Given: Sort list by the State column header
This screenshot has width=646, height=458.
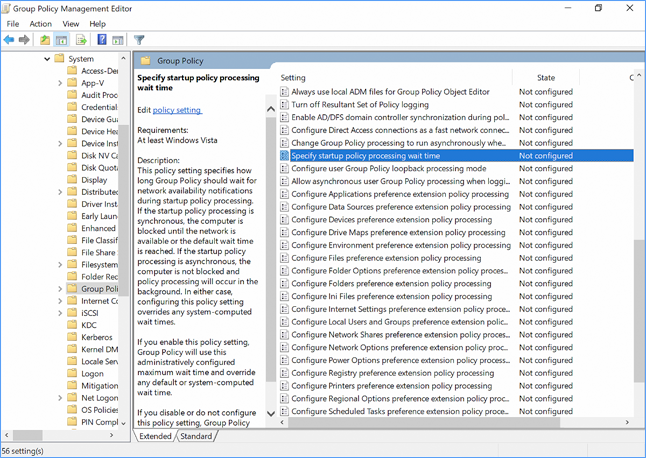Looking at the screenshot, I should 546,77.
